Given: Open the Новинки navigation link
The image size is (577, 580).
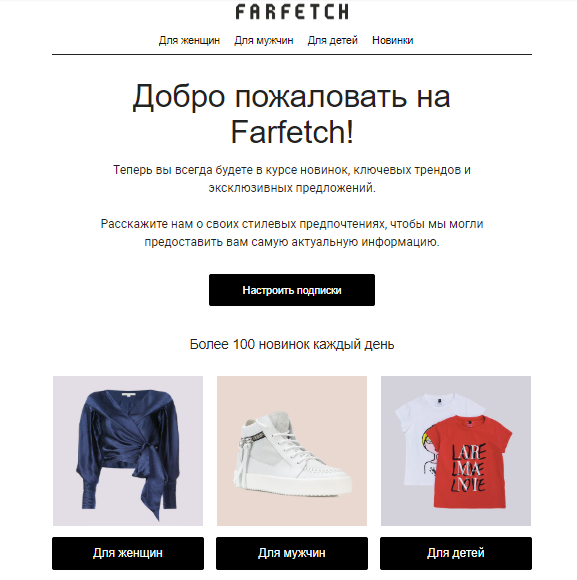Looking at the screenshot, I should point(392,40).
